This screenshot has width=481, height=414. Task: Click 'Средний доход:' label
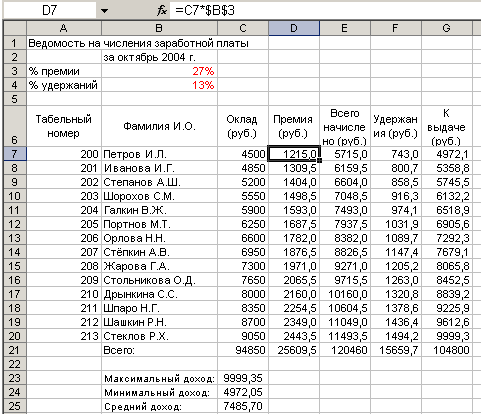tap(159, 406)
